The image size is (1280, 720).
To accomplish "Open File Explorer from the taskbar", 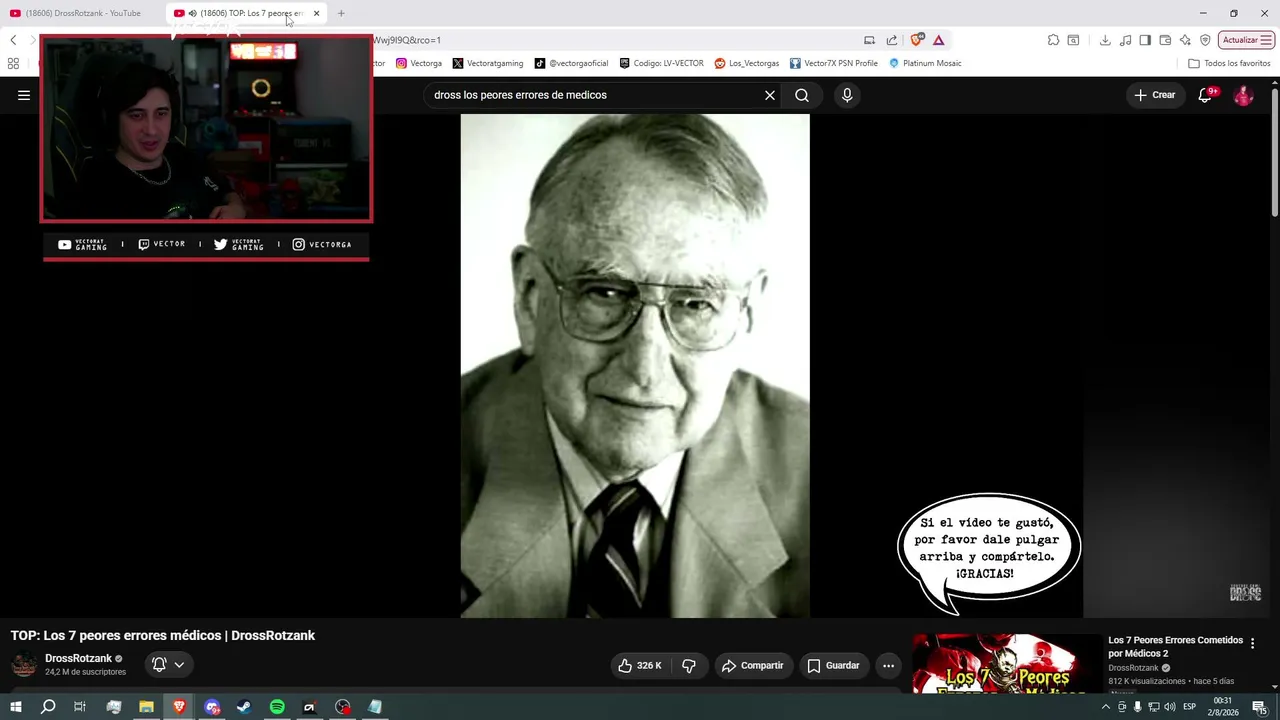I will 146,707.
